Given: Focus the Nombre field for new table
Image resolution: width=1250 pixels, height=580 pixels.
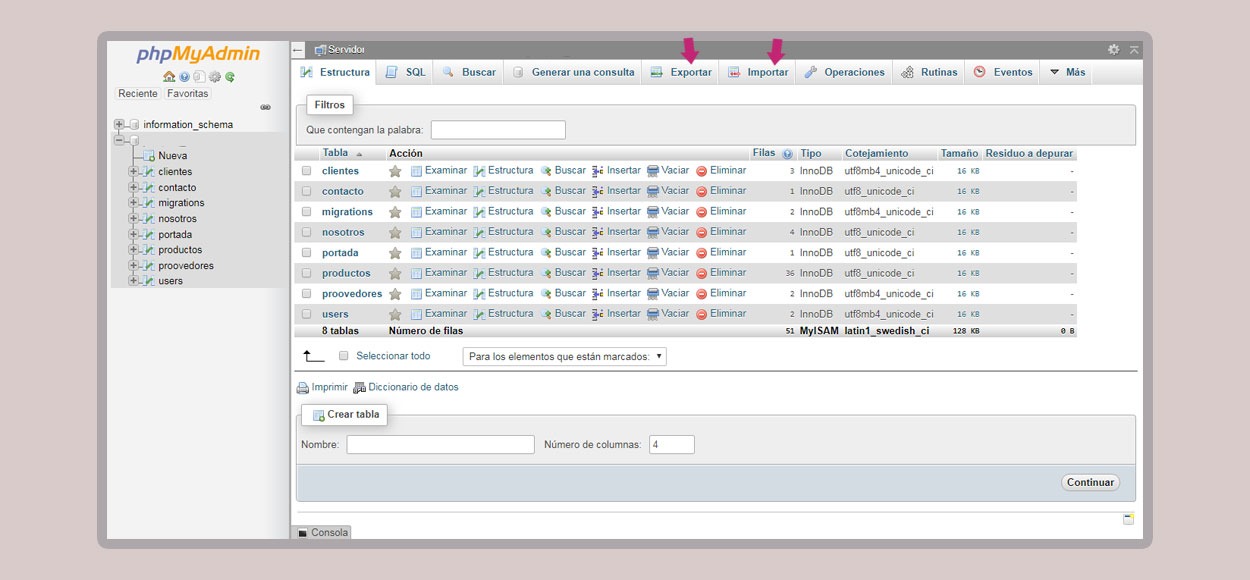Looking at the screenshot, I should click(x=441, y=444).
